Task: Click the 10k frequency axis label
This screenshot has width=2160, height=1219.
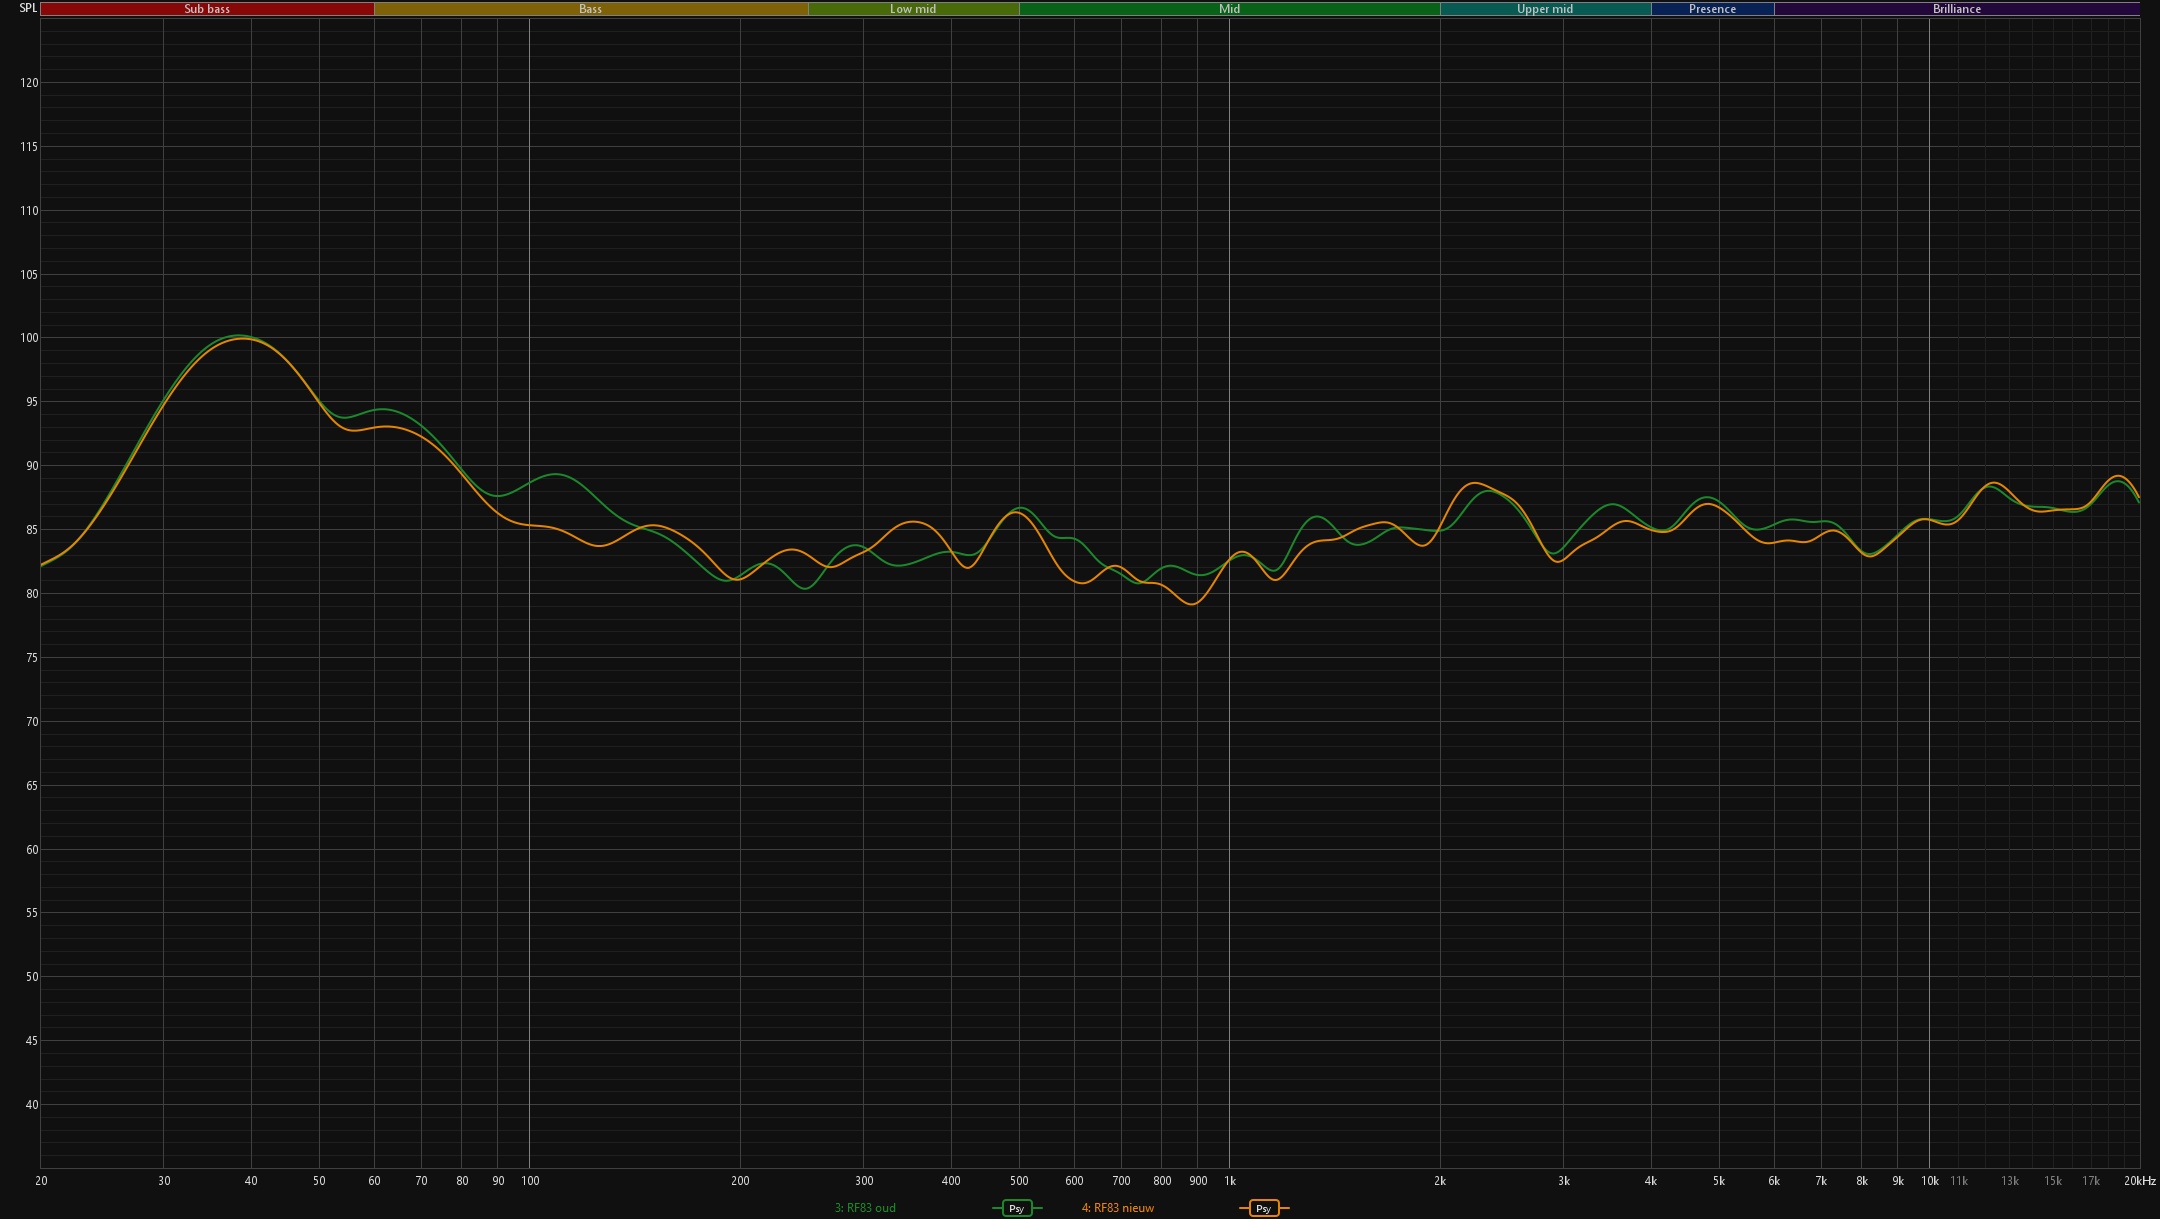Action: tap(1929, 1181)
